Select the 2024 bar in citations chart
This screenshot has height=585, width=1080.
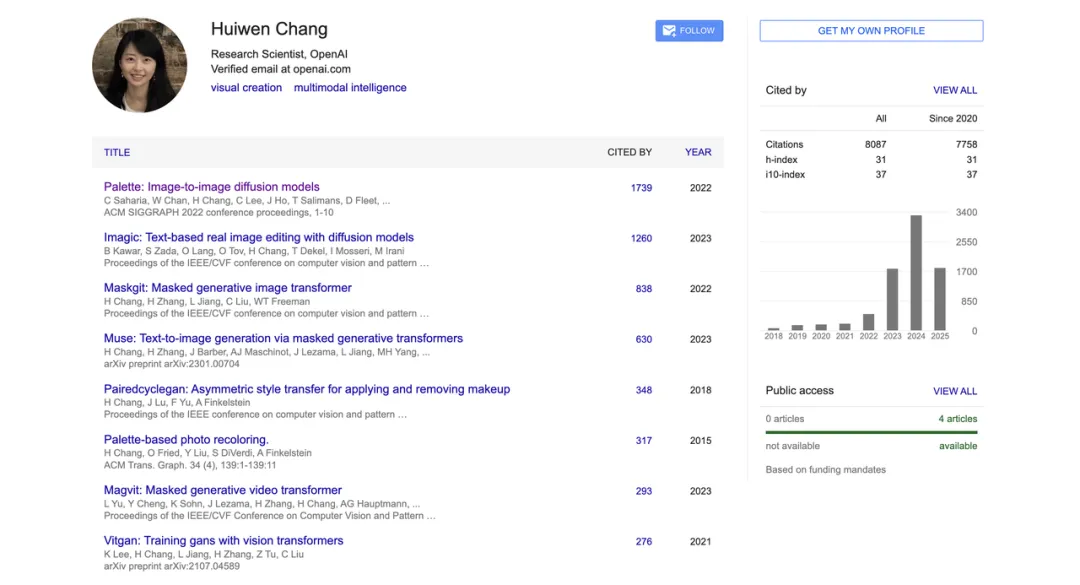(x=916, y=272)
